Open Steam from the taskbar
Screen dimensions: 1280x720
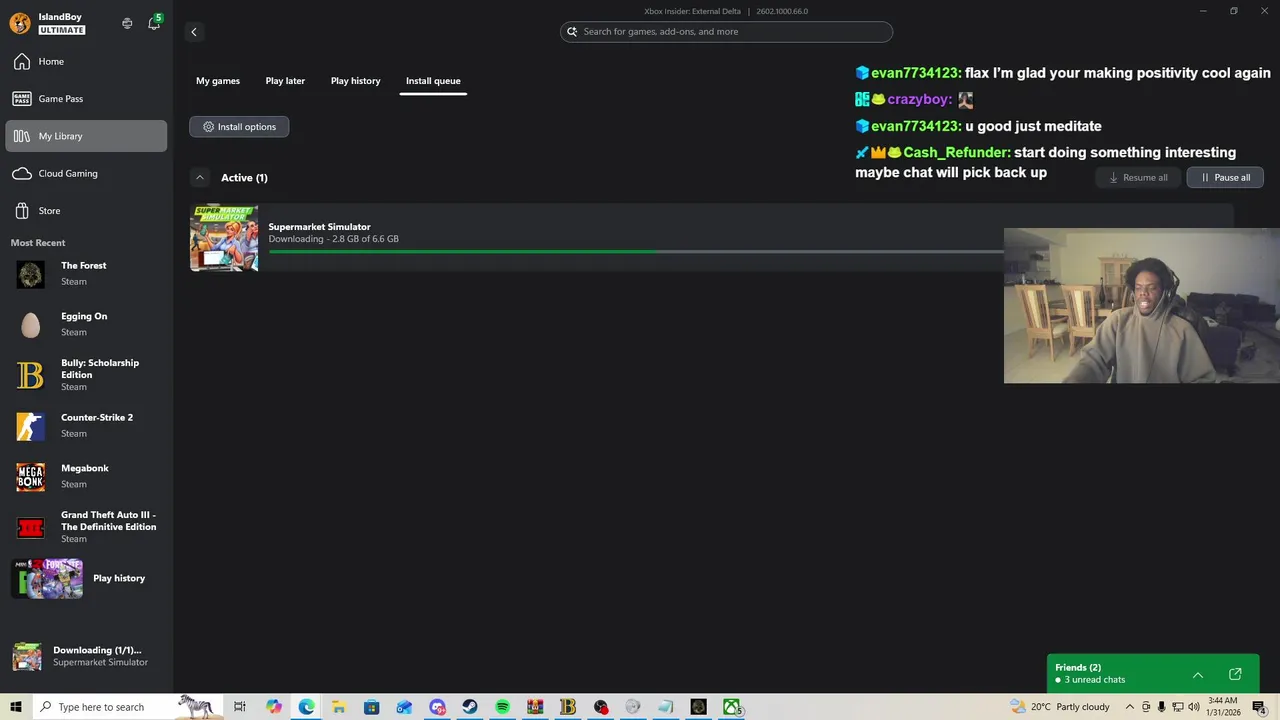point(470,707)
